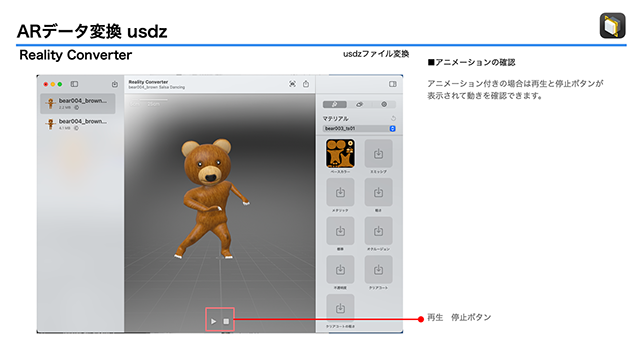This screenshot has width=640, height=360.
Task: Click the metallic texture import slot
Action: tap(340, 192)
